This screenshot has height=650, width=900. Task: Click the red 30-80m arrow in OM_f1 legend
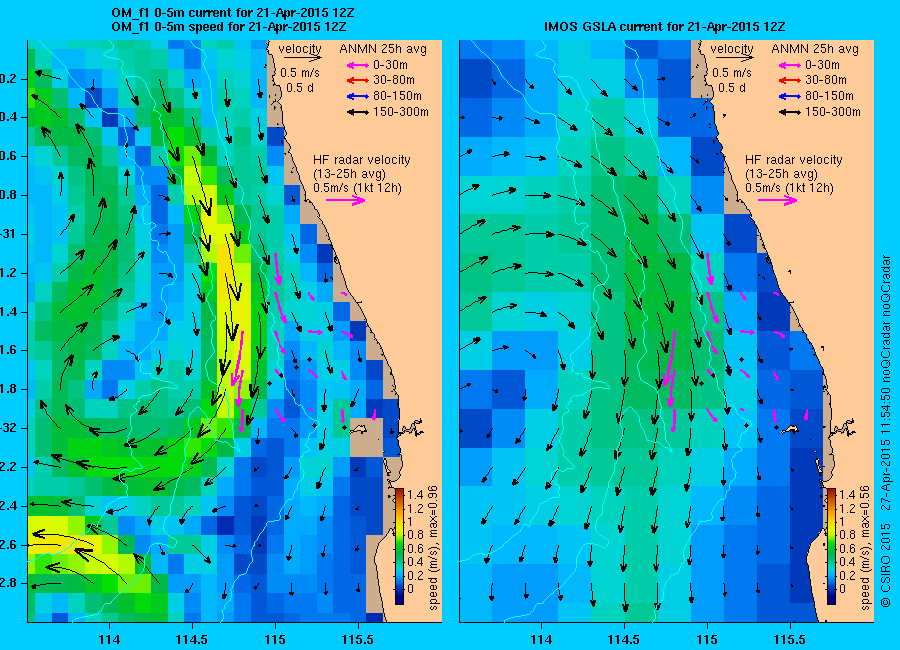(358, 81)
